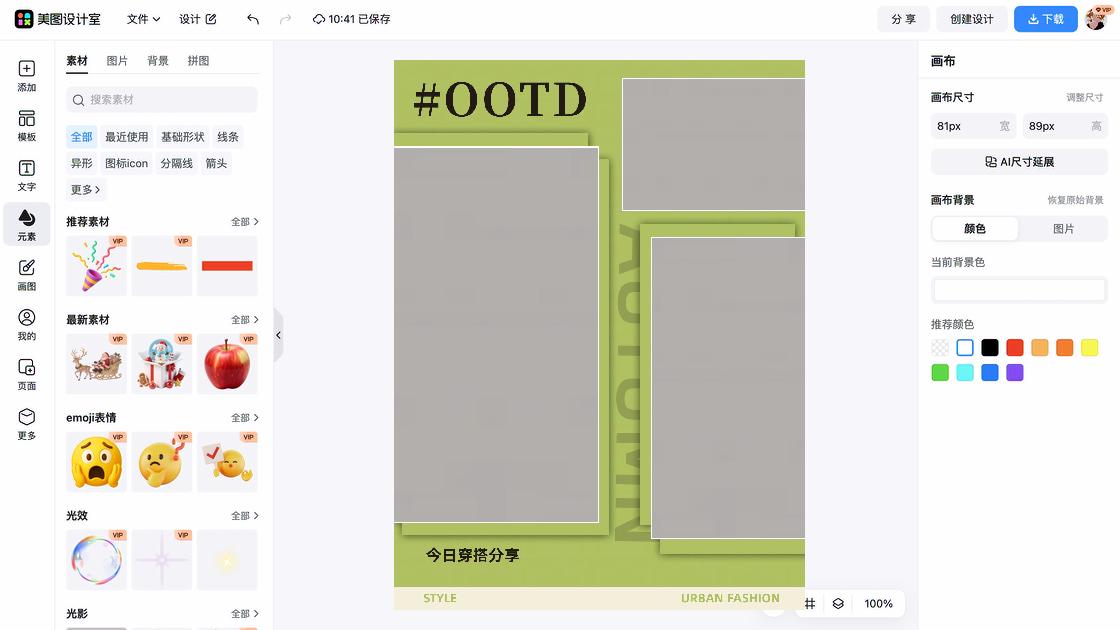The width and height of the screenshot is (1120, 630).
Task: Click the AI尺寸延展 button
Action: tap(1019, 162)
